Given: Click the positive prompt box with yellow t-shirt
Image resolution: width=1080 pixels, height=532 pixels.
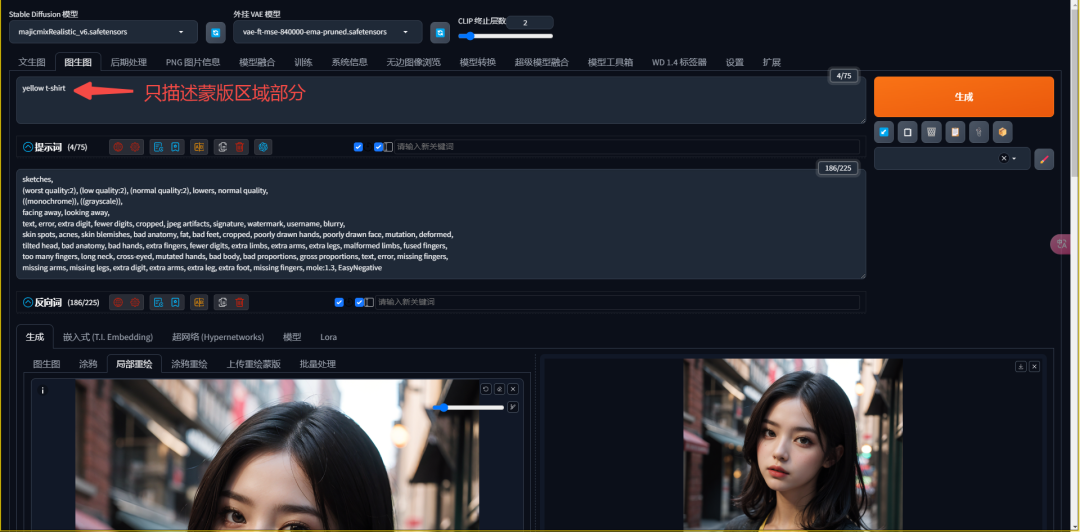Looking at the screenshot, I should (x=440, y=102).
